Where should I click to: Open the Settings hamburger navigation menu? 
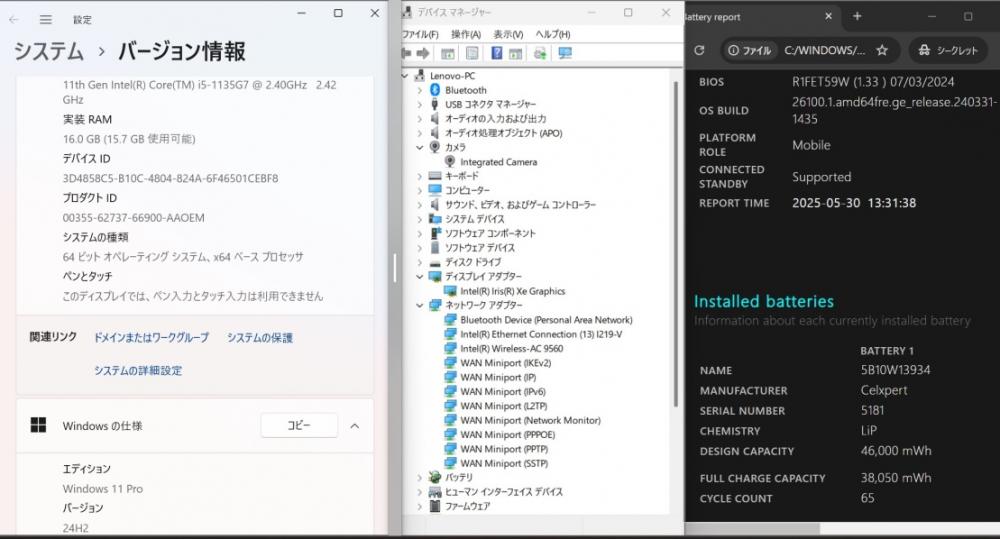pyautogui.click(x=45, y=20)
